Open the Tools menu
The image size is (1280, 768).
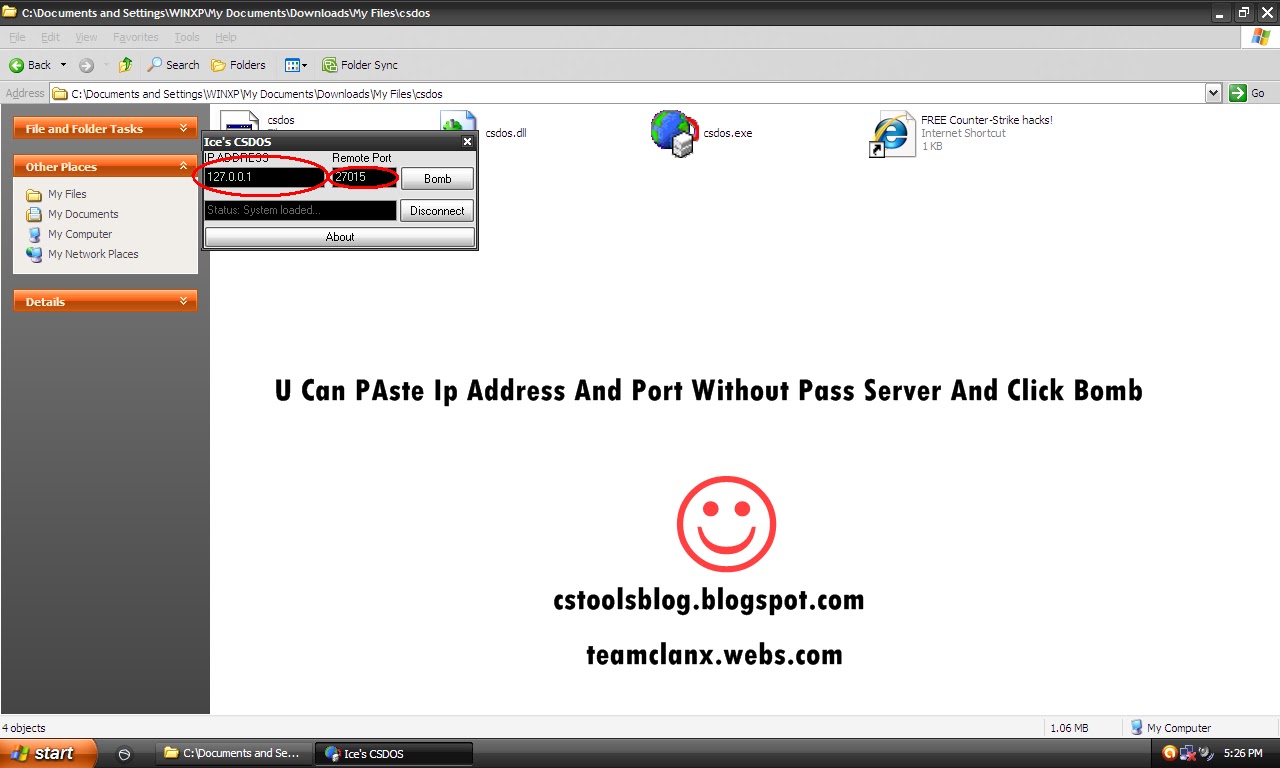tap(187, 37)
